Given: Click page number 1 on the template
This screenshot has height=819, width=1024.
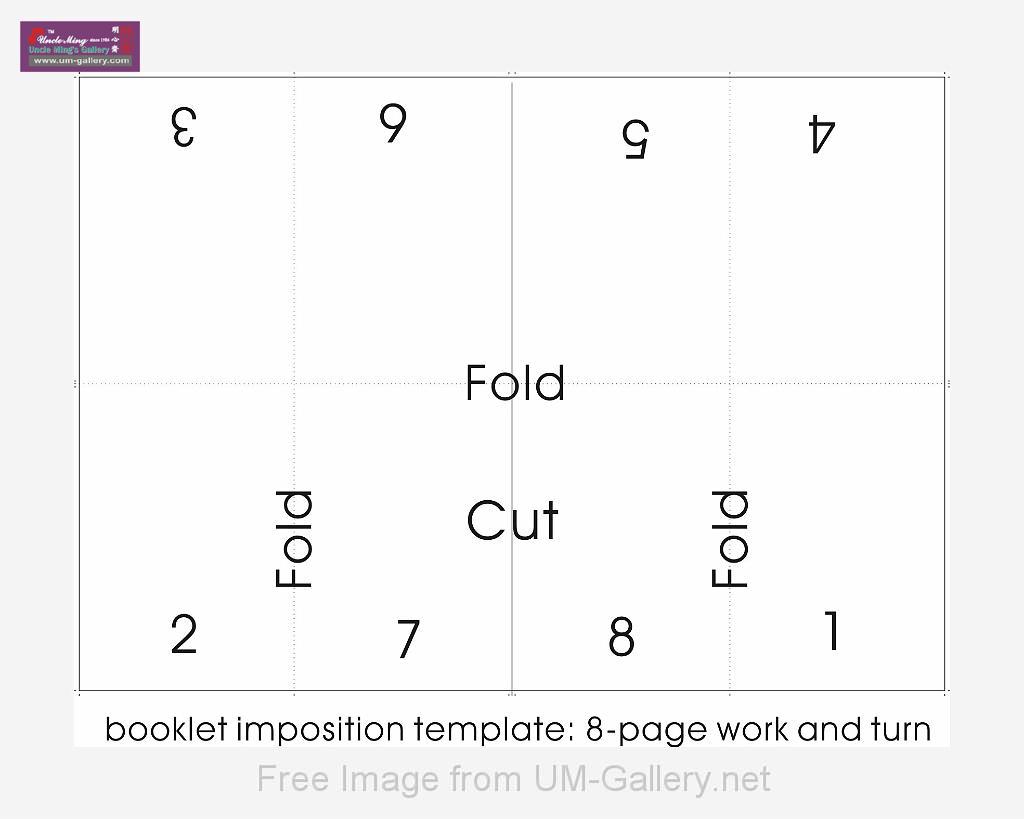Looking at the screenshot, I should [x=831, y=631].
